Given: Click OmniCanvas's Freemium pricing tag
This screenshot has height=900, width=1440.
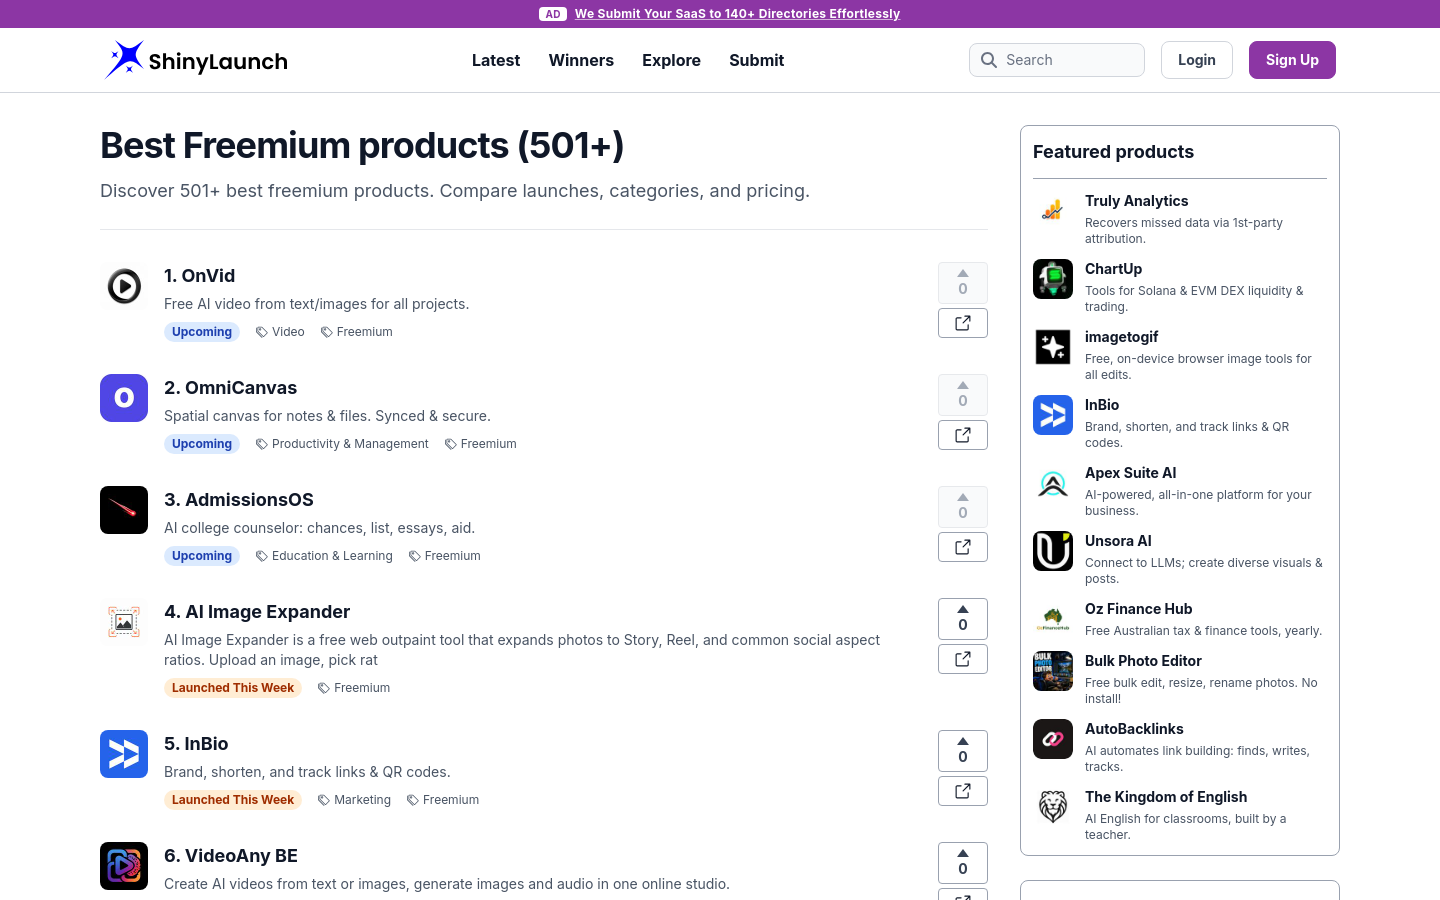Looking at the screenshot, I should click(481, 444).
